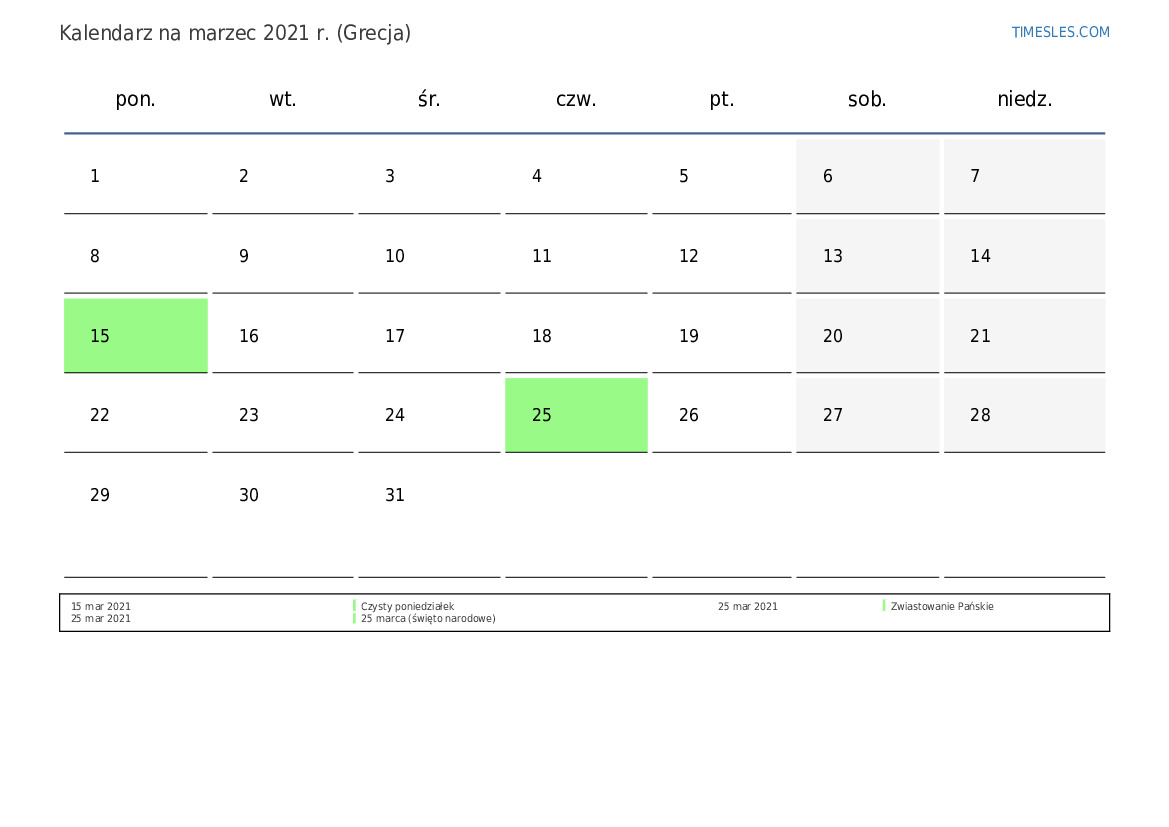Click day 9 in the calendar
Viewport: 1169px width, 827px height.
[x=283, y=256]
